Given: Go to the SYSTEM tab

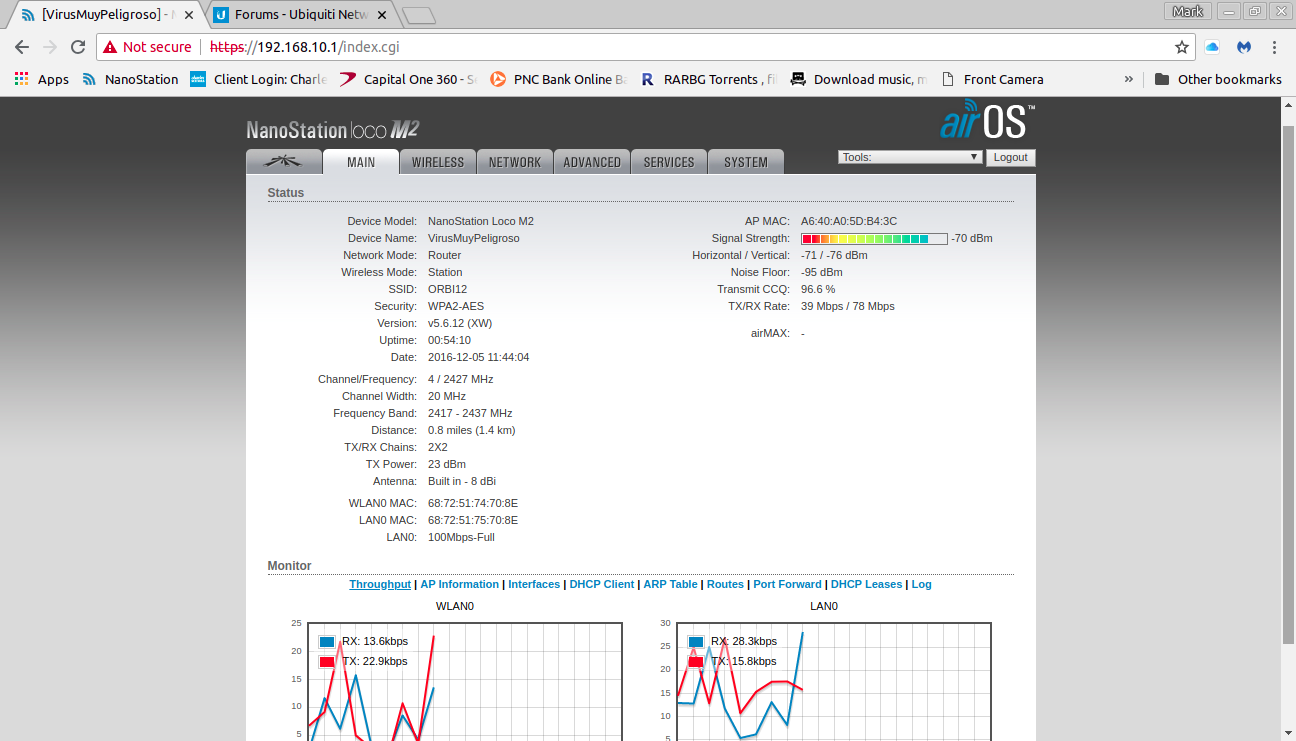Looking at the screenshot, I should click(x=746, y=162).
